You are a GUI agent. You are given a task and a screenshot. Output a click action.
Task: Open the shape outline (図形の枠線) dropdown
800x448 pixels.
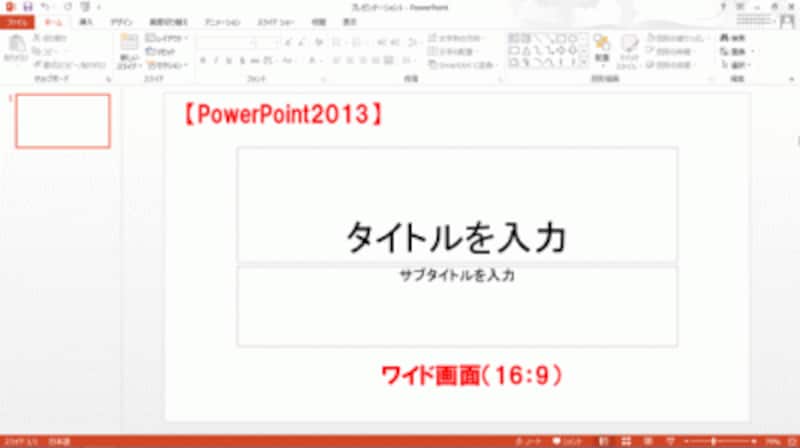[x=669, y=52]
